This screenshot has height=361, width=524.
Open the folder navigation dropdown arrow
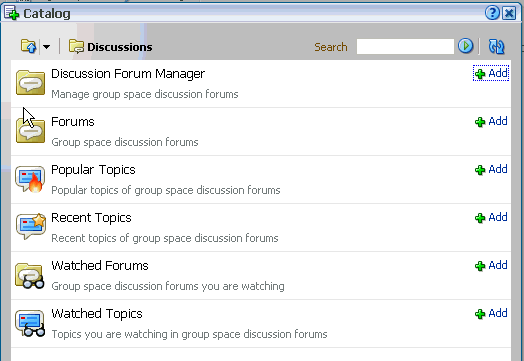(46, 47)
